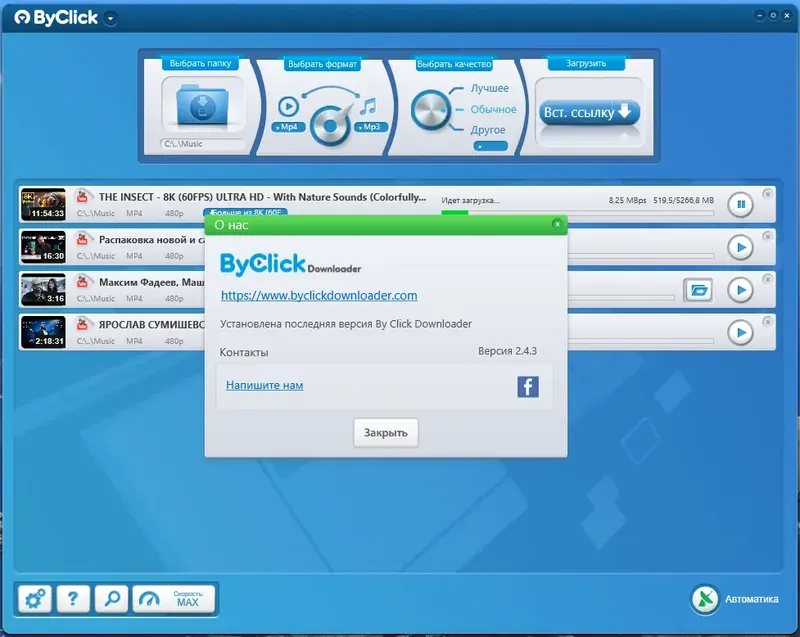The image size is (800, 637).
Task: Click the quality selection knob
Action: click(430, 110)
